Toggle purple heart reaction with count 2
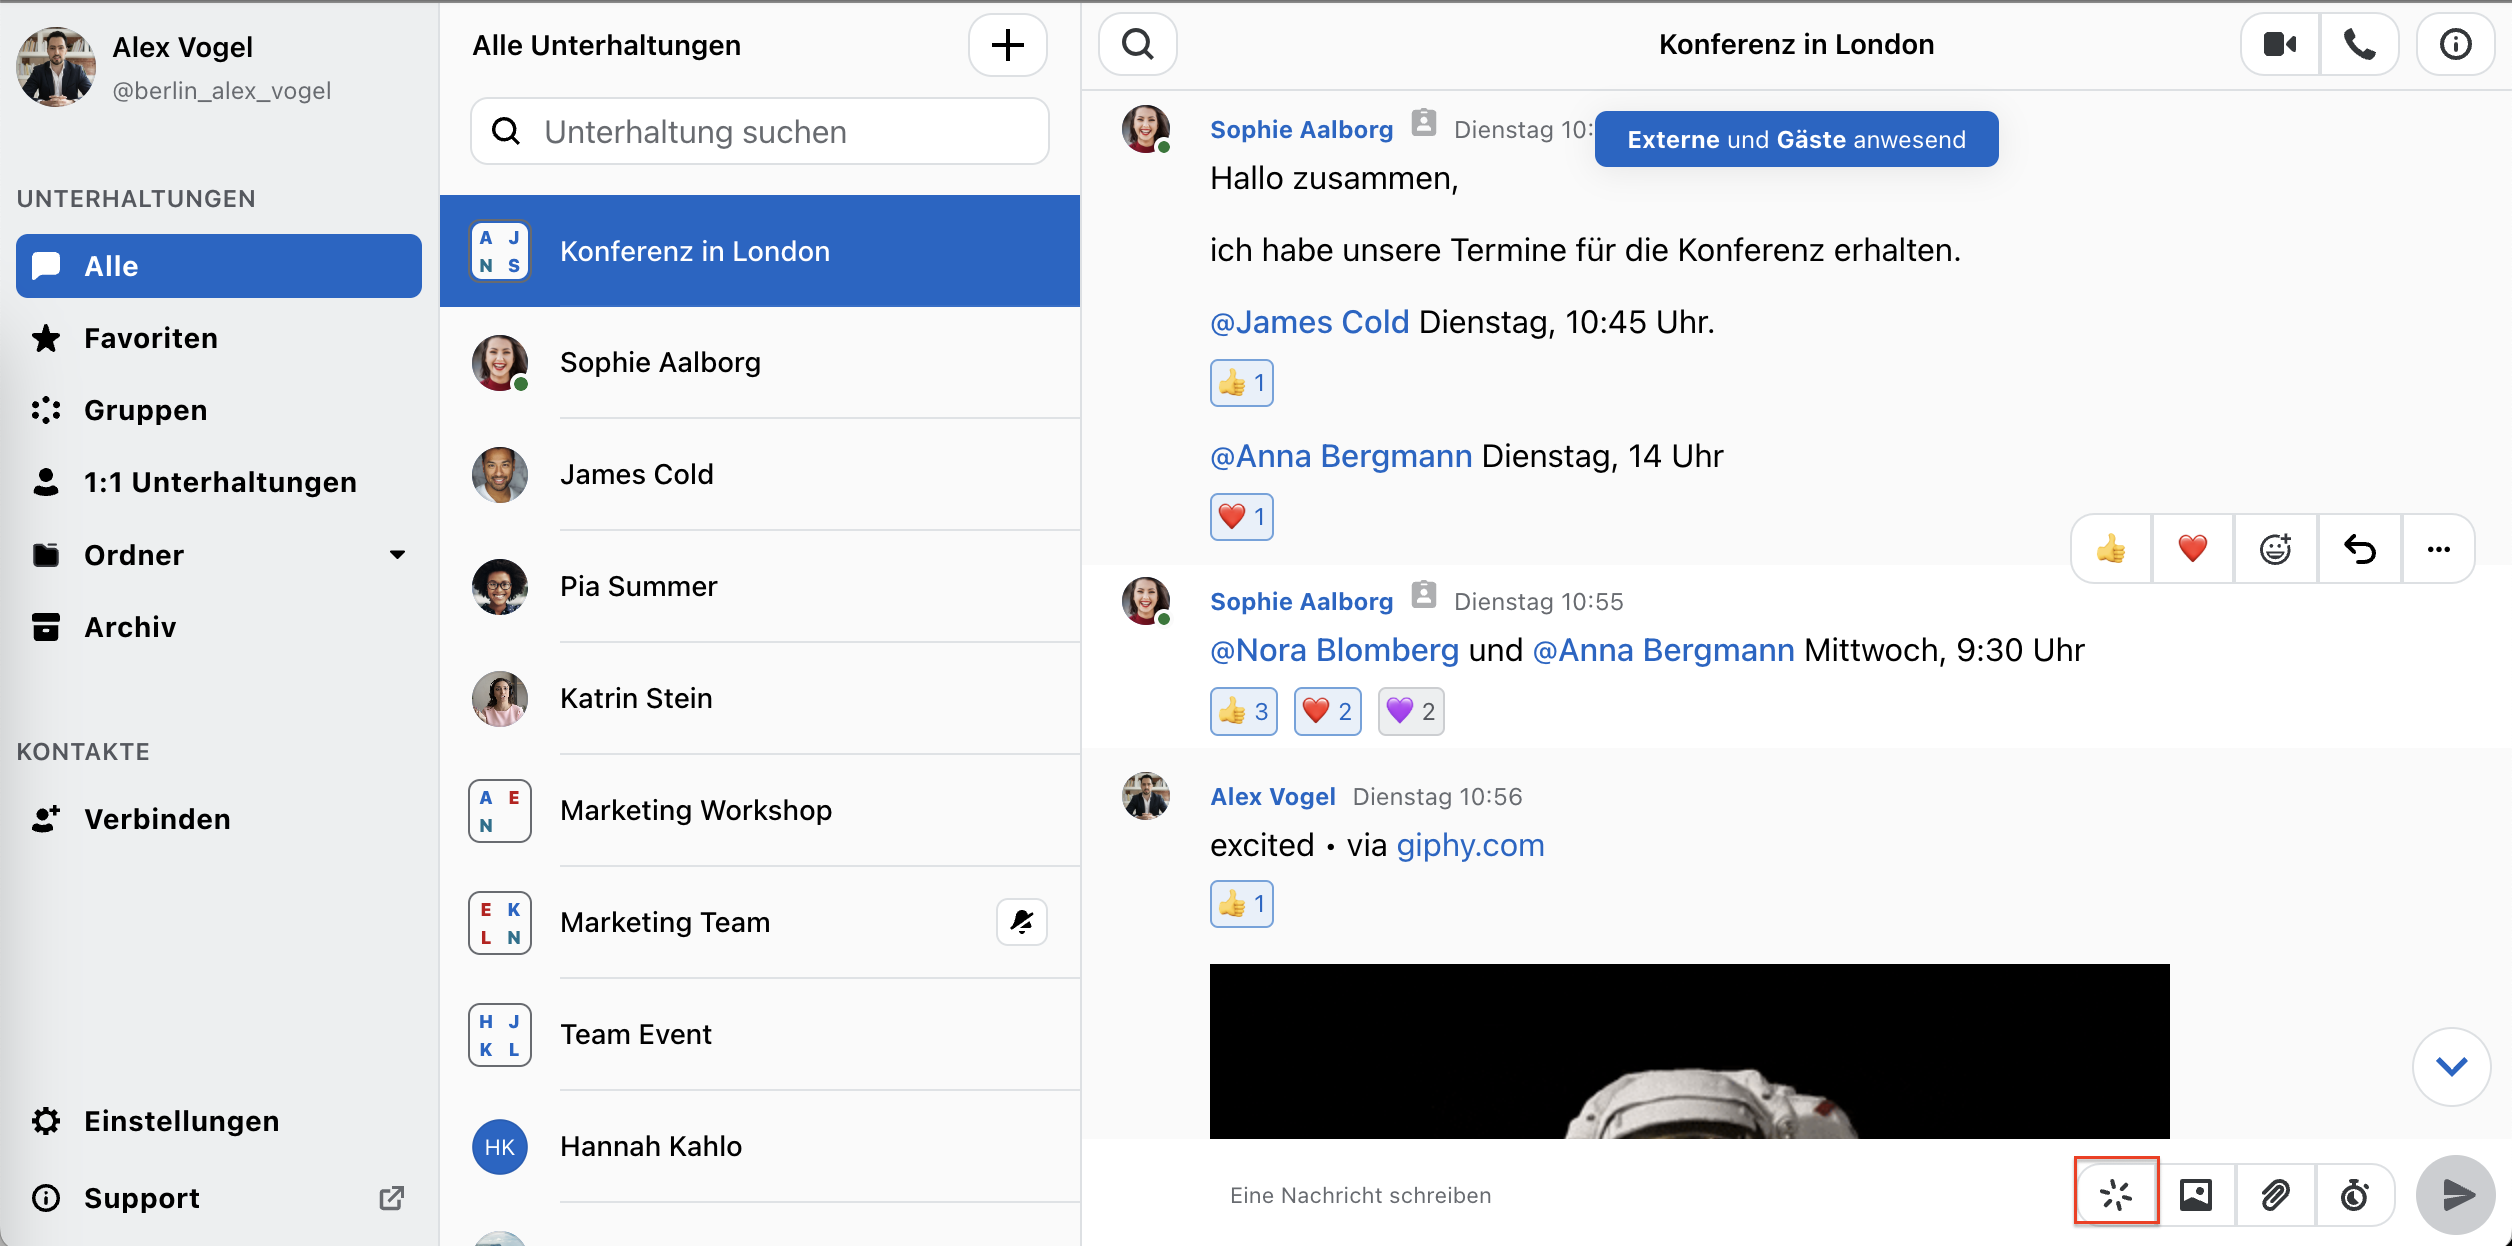2512x1246 pixels. 1411,711
